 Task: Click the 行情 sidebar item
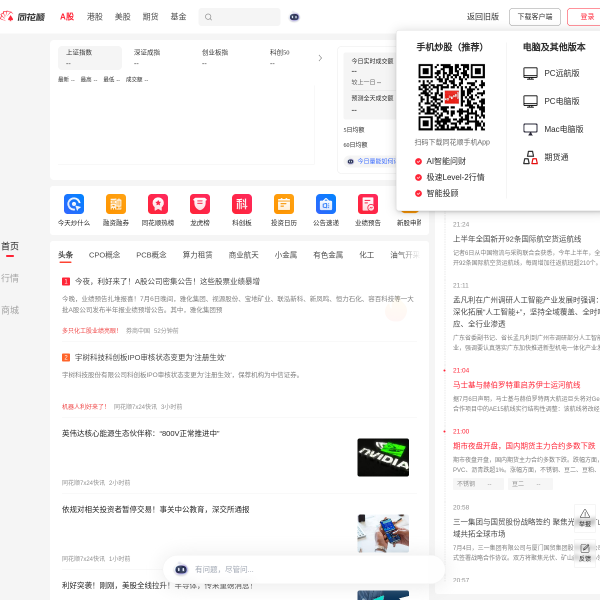(10, 278)
